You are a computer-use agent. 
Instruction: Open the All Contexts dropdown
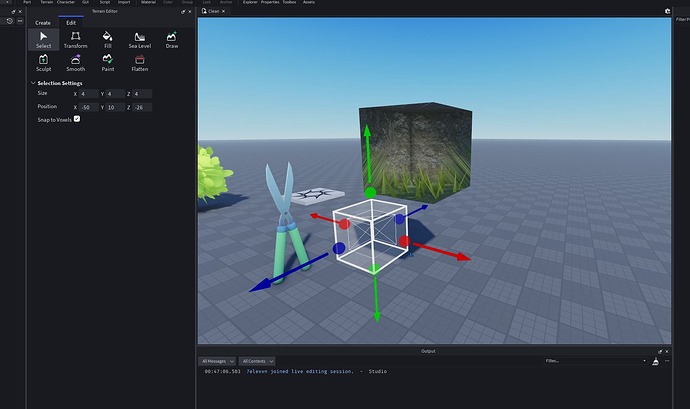[257, 361]
